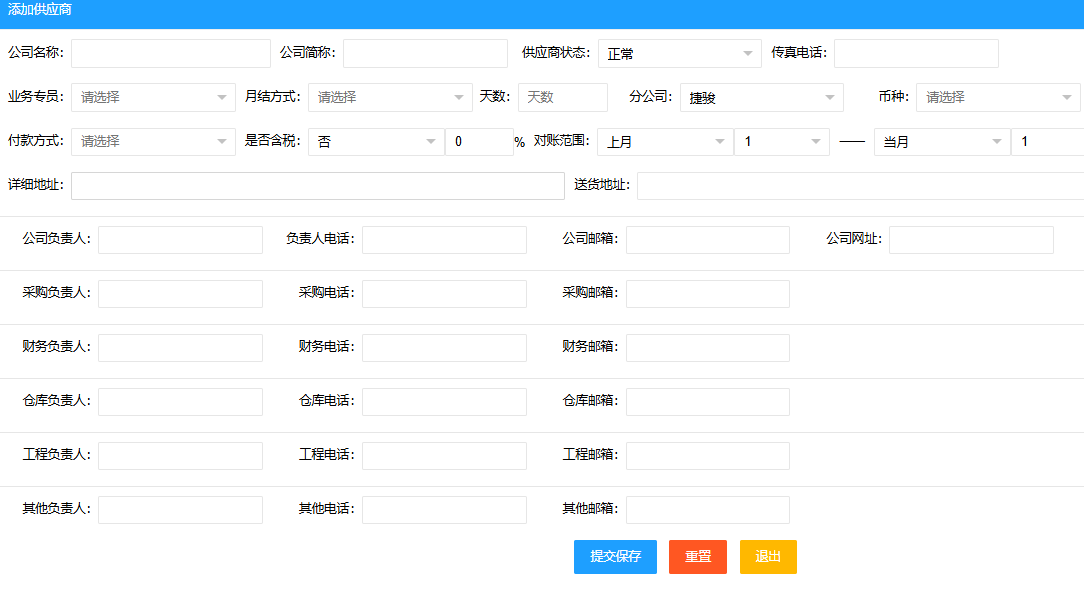Screen dimensions: 1084x601
Task: Open the 分公司 dropdown showing 捷骏
Action: 761,97
